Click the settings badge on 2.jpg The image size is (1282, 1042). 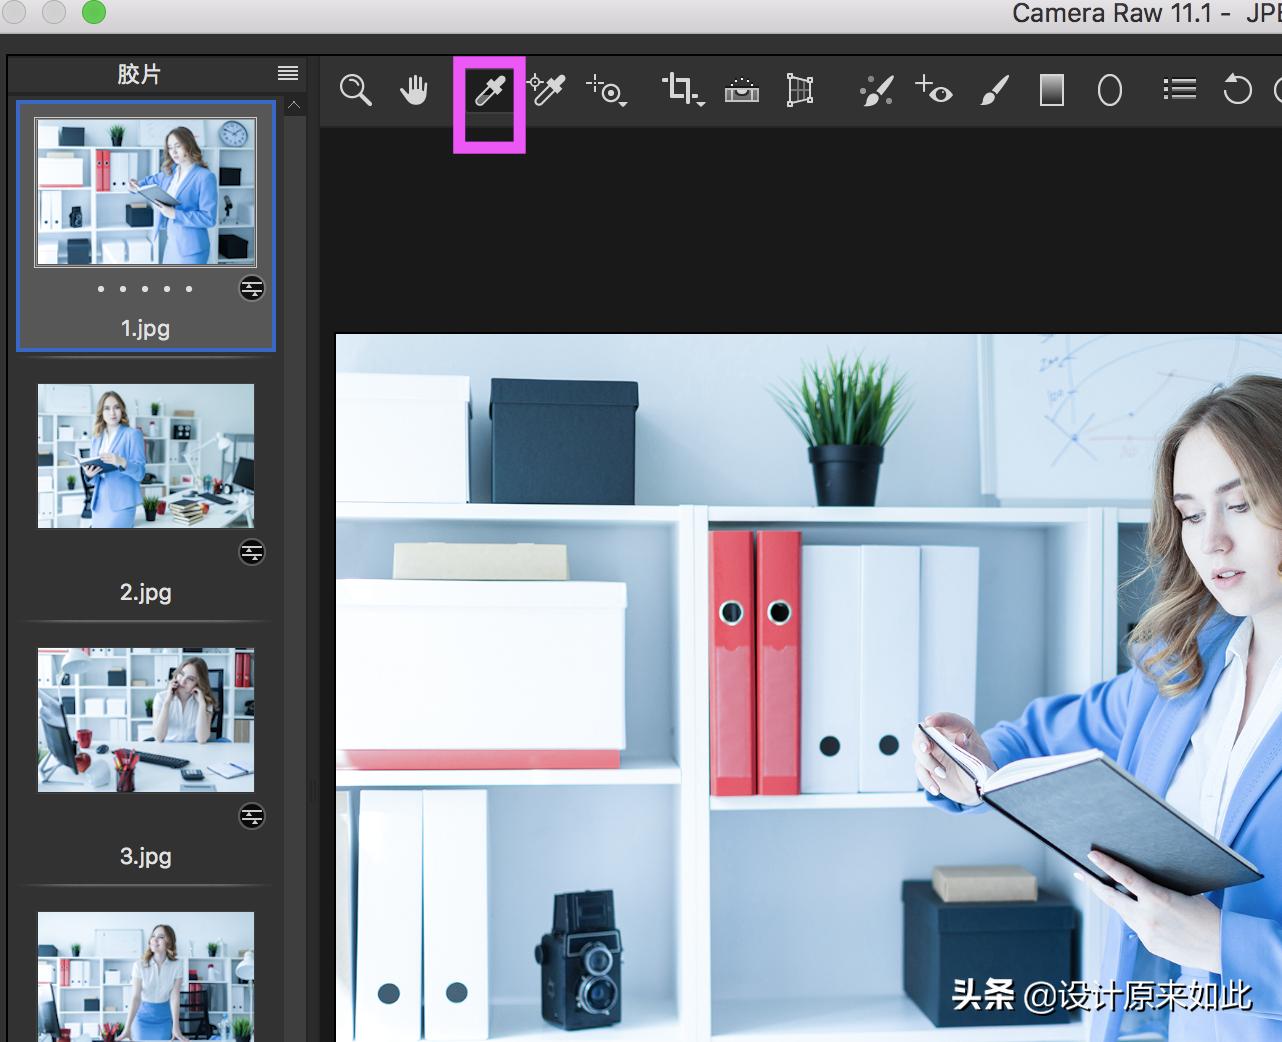coord(252,552)
